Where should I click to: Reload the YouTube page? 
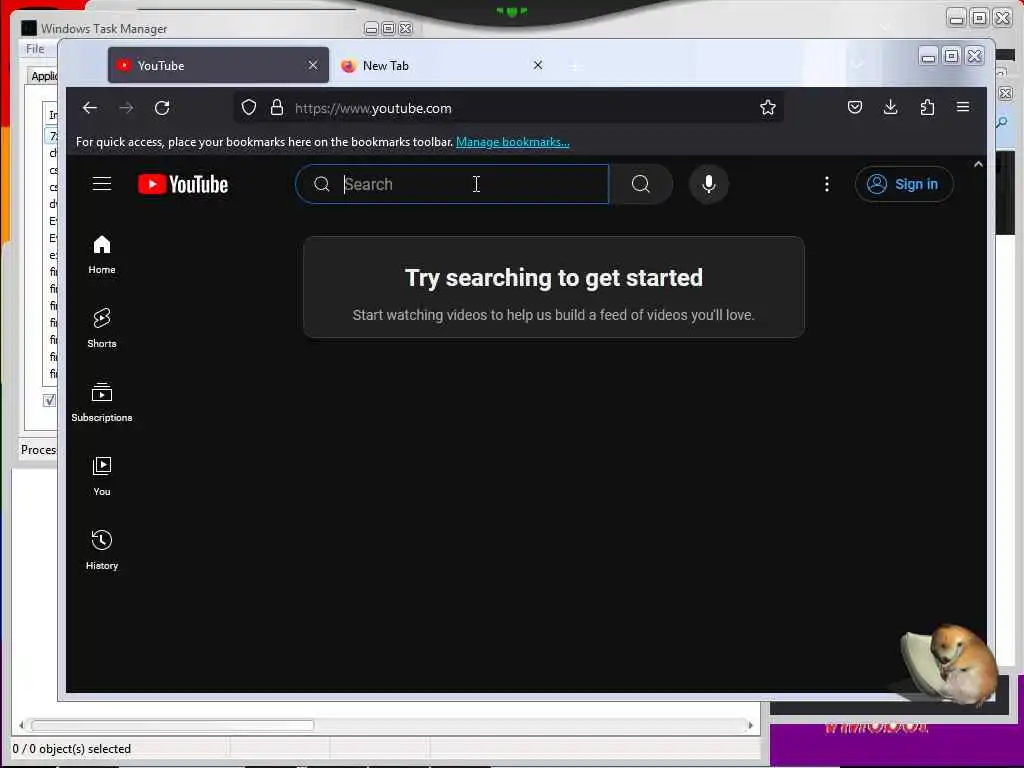point(162,108)
